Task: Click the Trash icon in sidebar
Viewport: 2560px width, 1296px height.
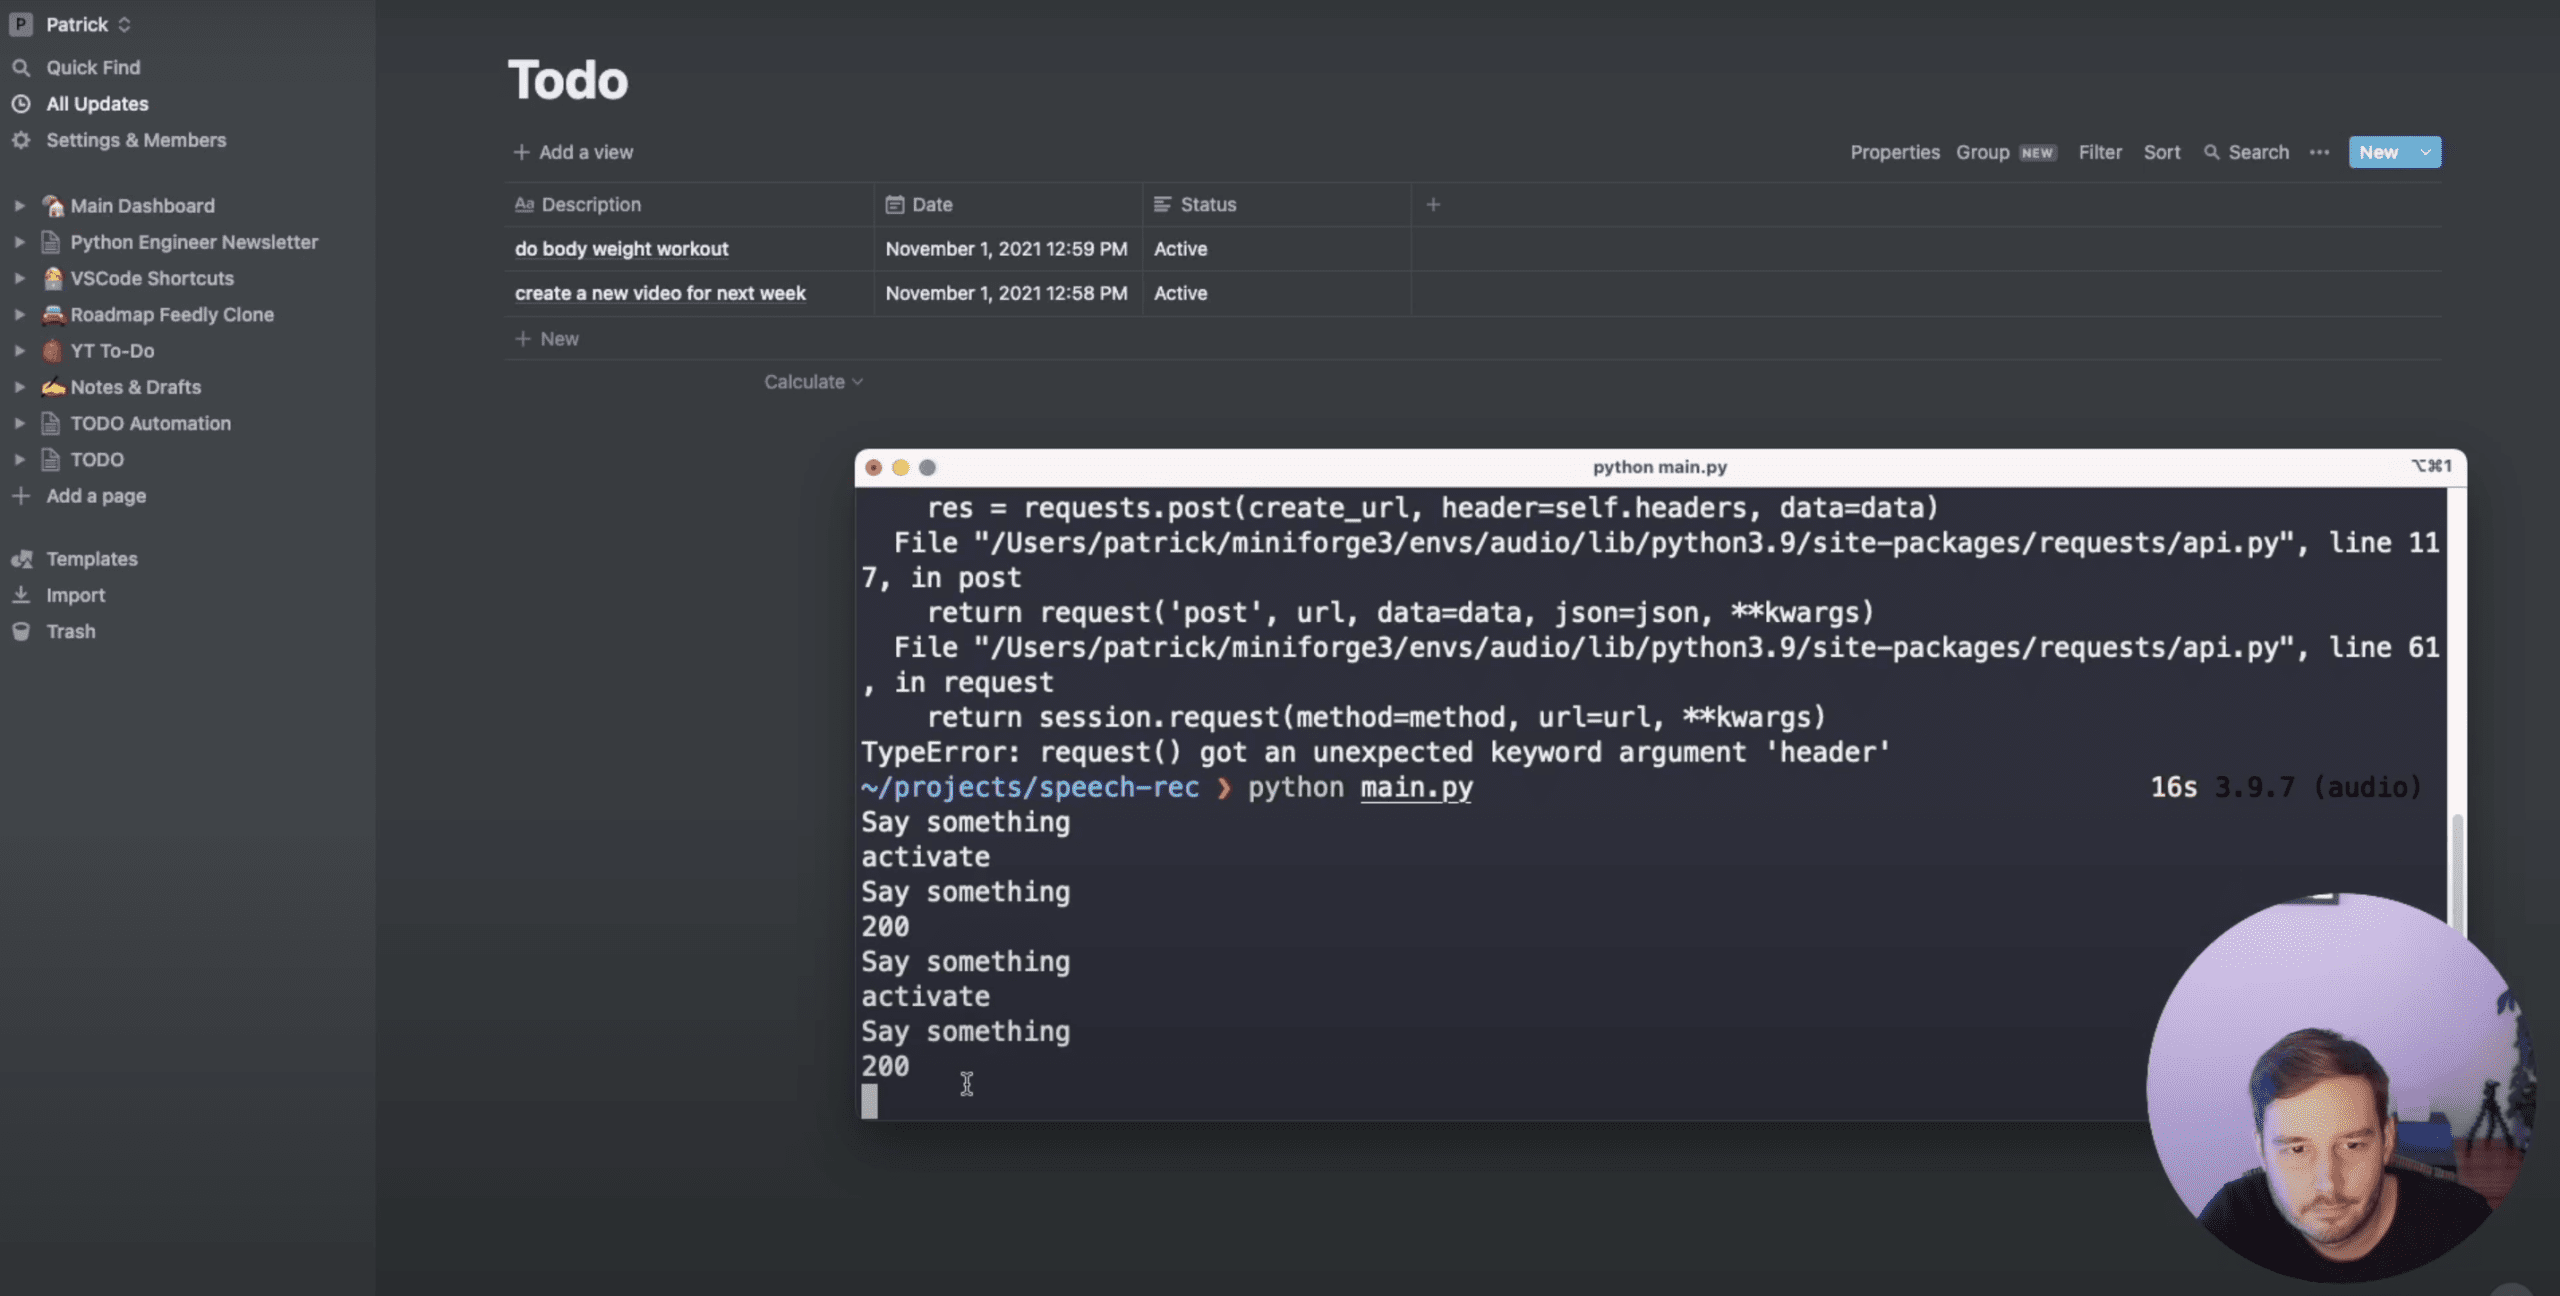Action: pos(21,632)
